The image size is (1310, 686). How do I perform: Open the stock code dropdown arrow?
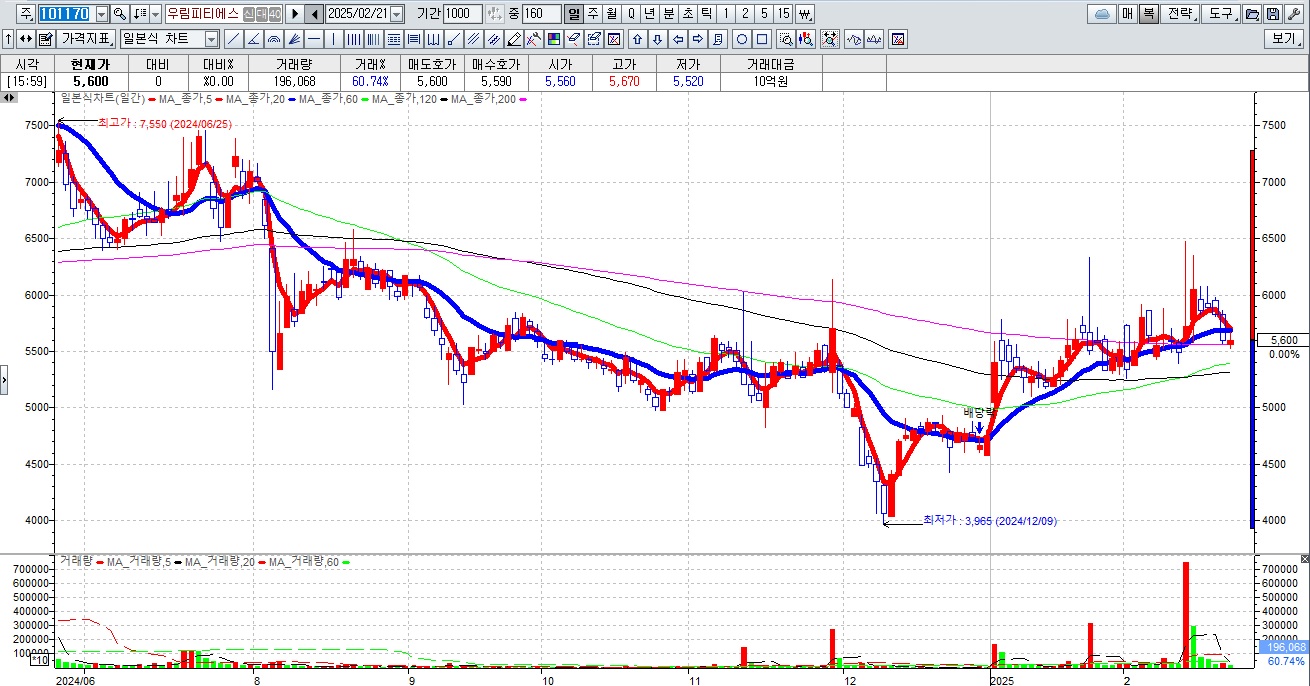102,14
